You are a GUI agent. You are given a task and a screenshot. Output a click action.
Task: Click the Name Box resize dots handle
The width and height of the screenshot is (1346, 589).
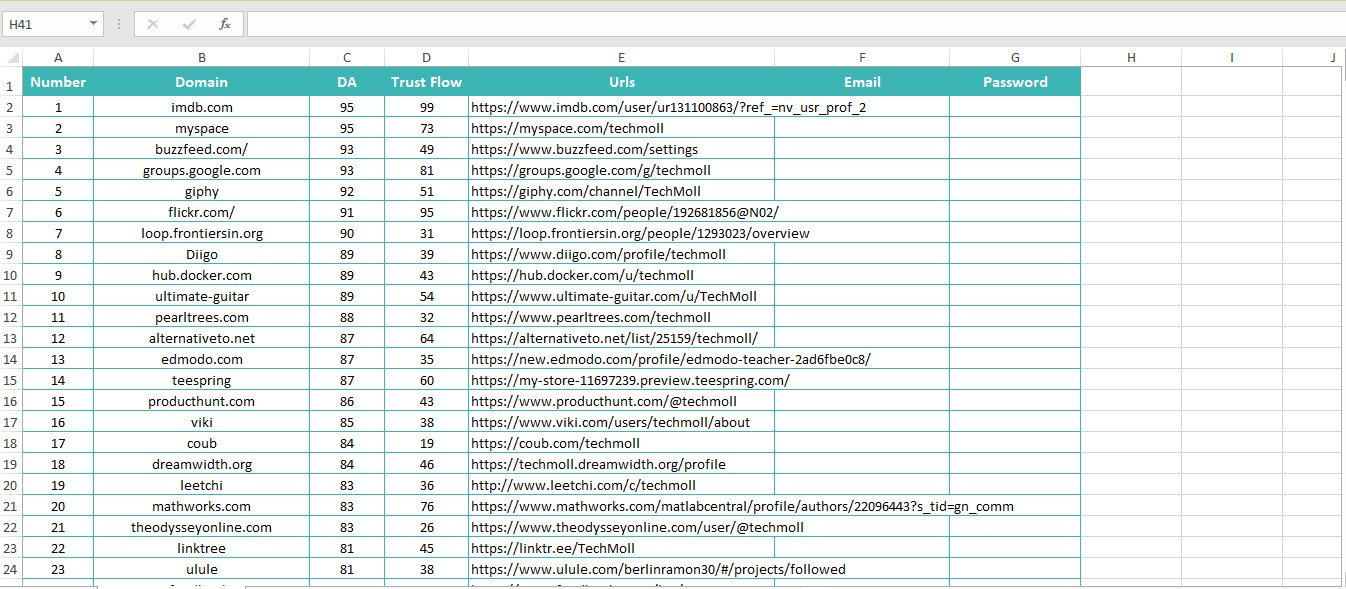coord(119,24)
